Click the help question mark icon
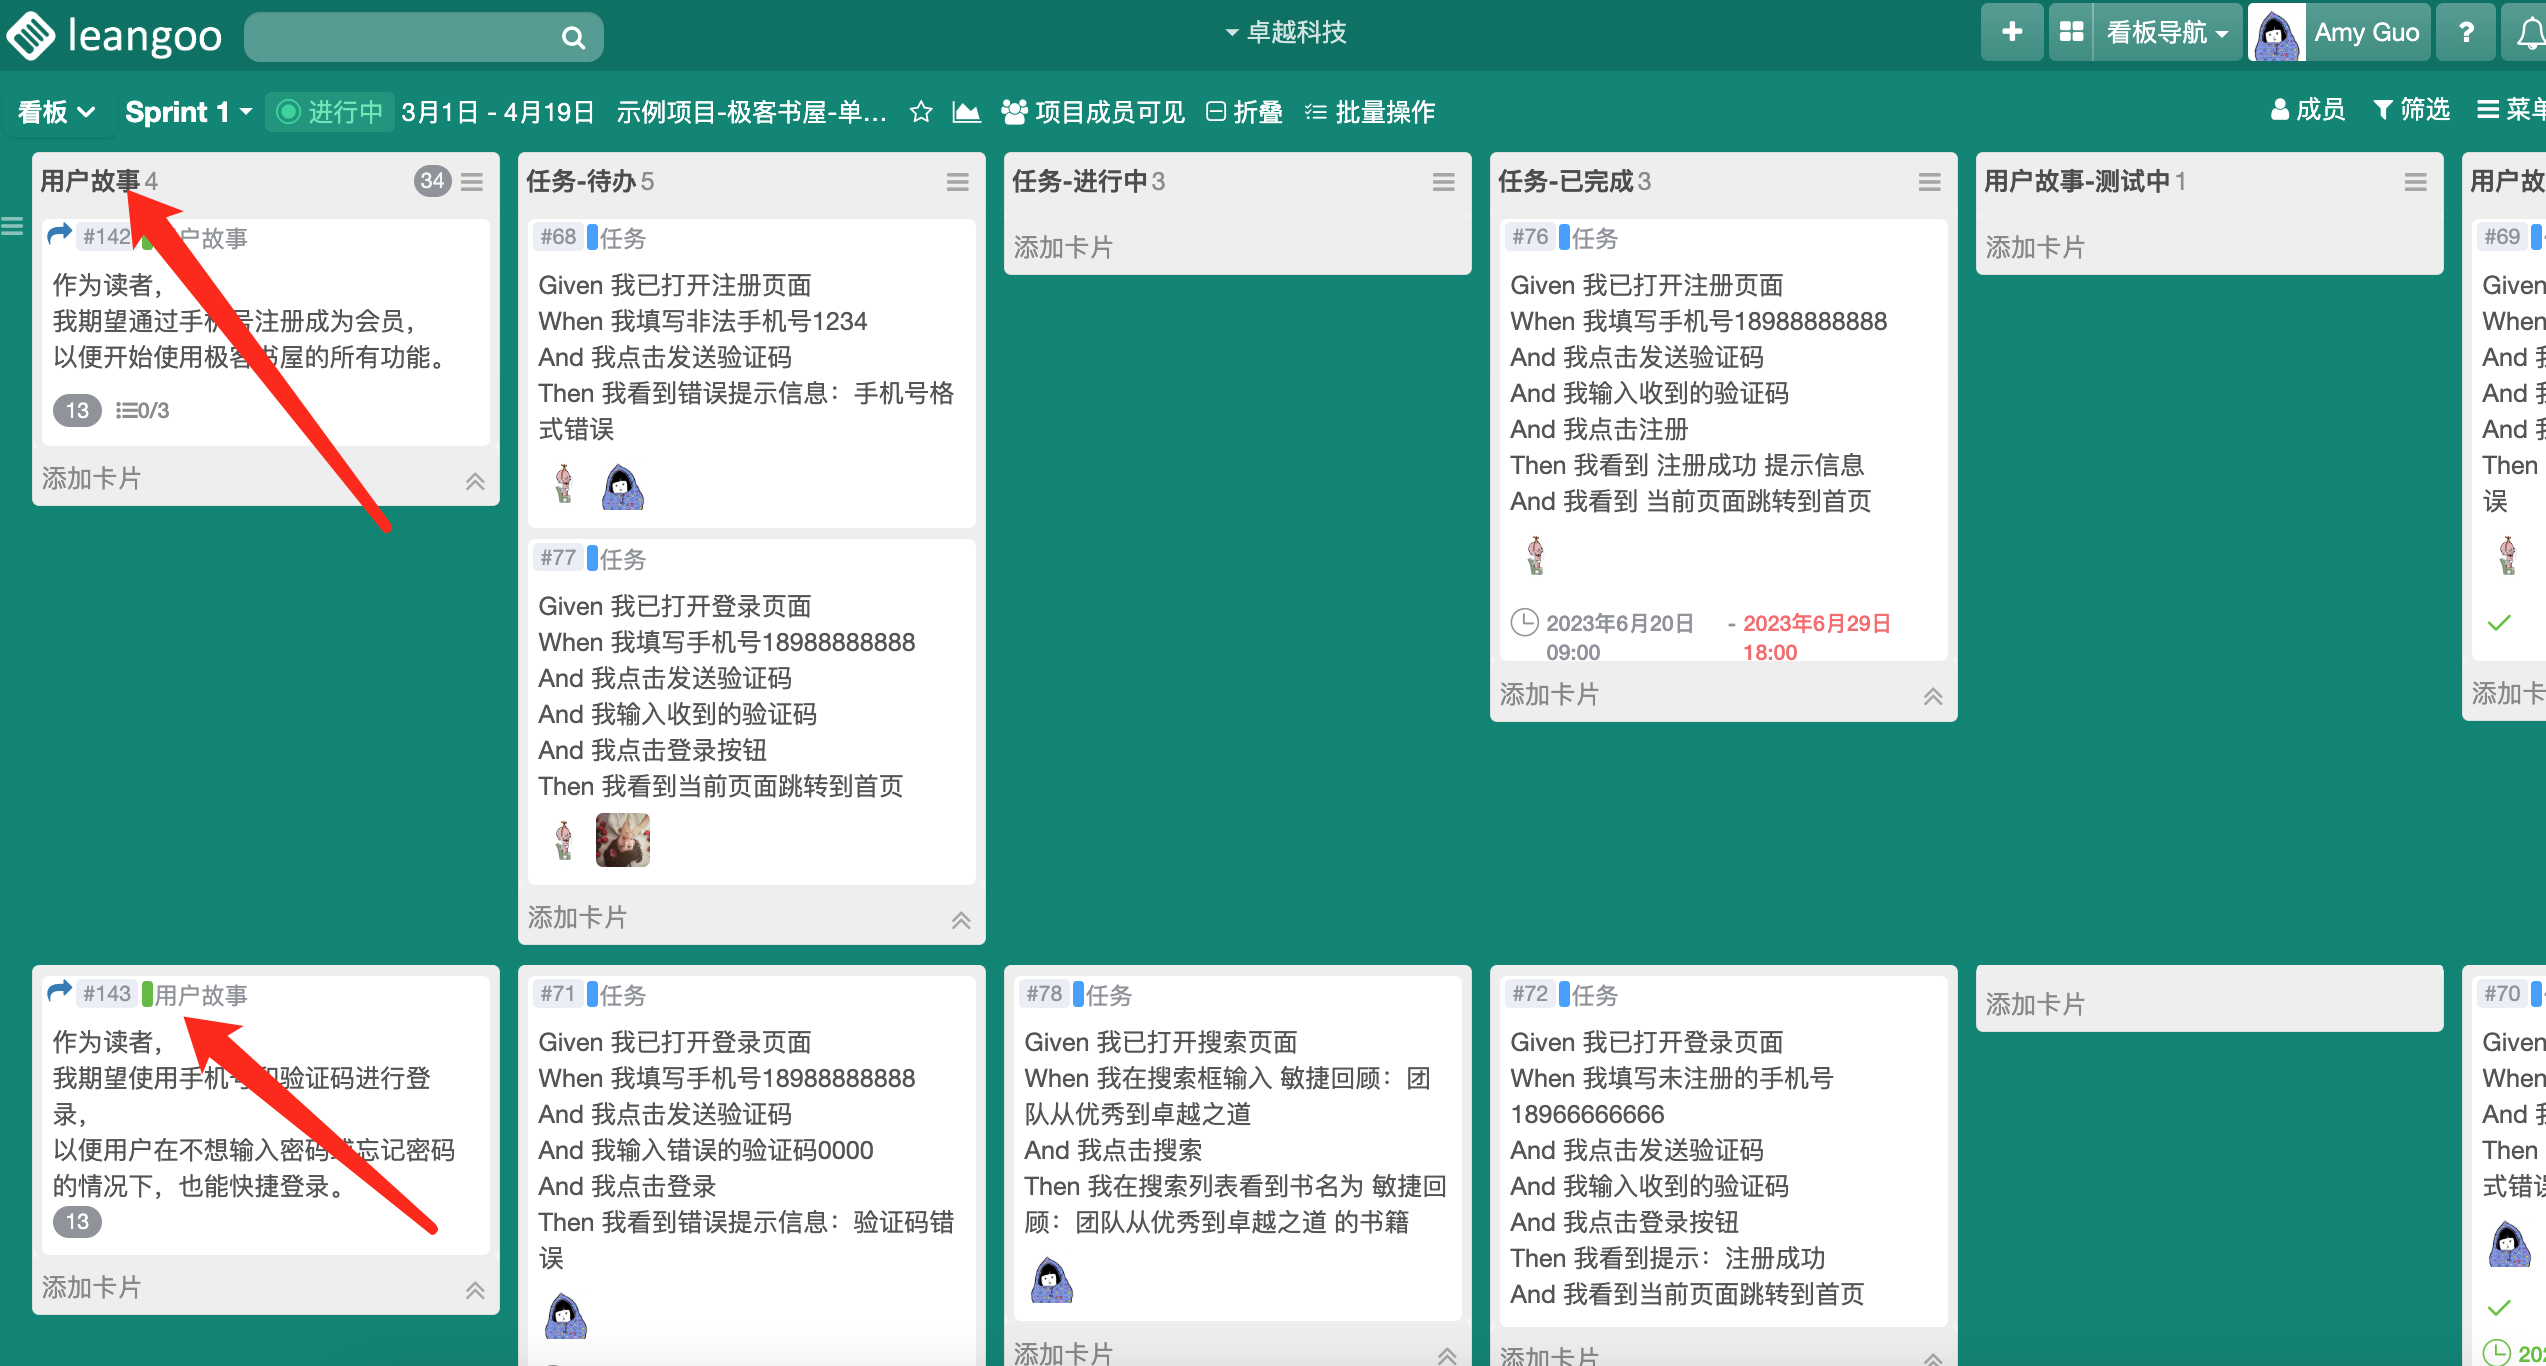The width and height of the screenshot is (2546, 1366). pos(2466,33)
